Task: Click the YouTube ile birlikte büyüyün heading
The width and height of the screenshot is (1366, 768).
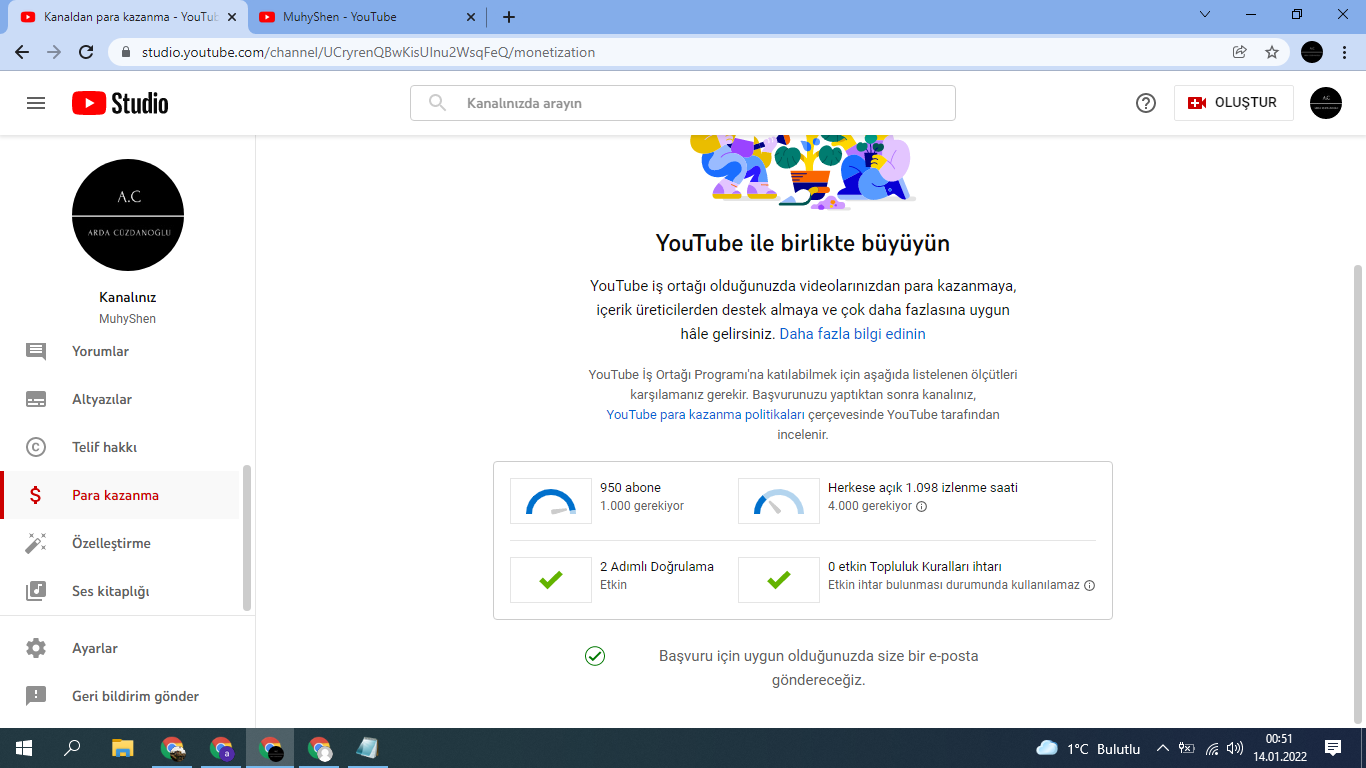Action: pos(803,243)
